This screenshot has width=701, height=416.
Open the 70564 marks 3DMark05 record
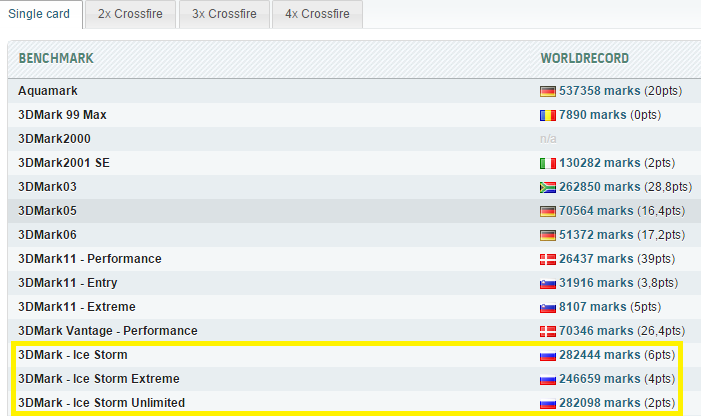click(x=595, y=211)
